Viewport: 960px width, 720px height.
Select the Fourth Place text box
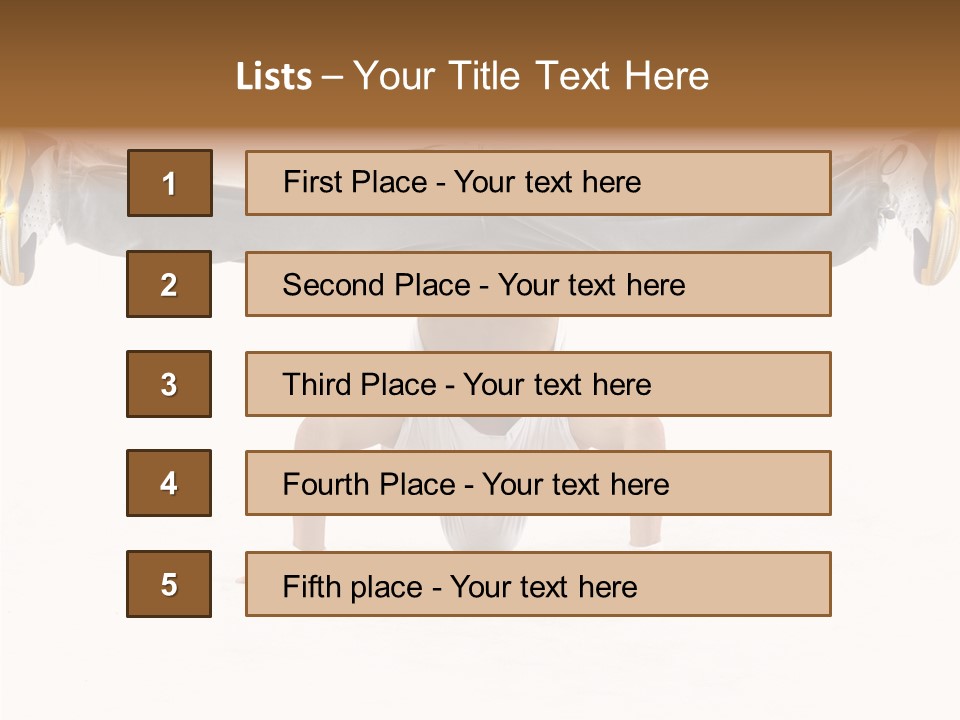click(476, 485)
